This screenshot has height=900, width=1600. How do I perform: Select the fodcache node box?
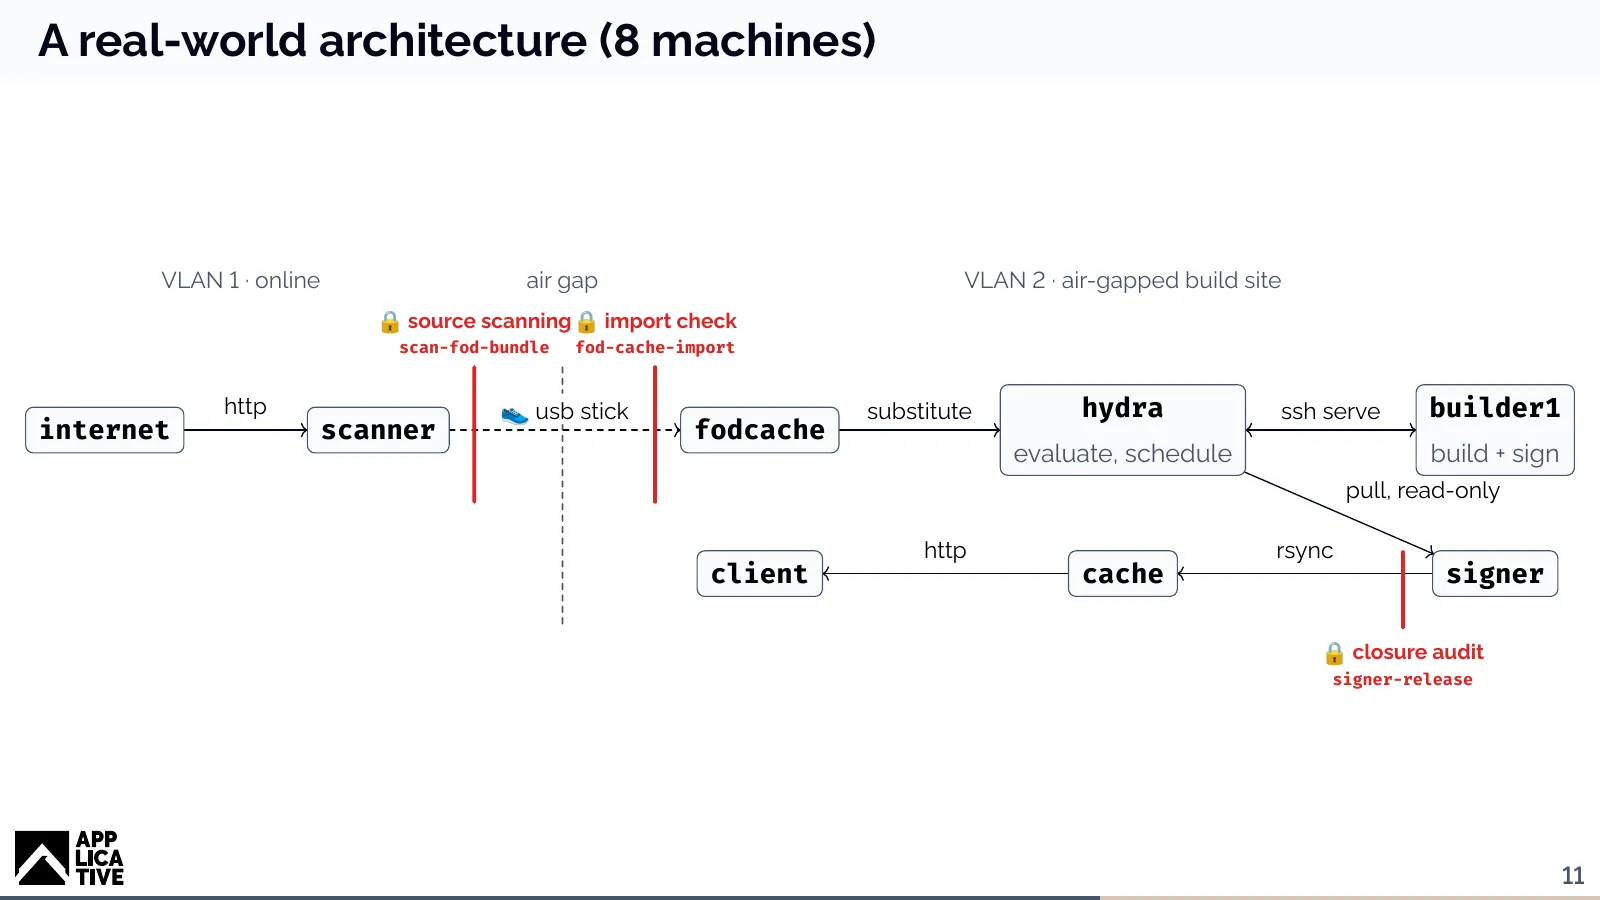pyautogui.click(x=760, y=430)
